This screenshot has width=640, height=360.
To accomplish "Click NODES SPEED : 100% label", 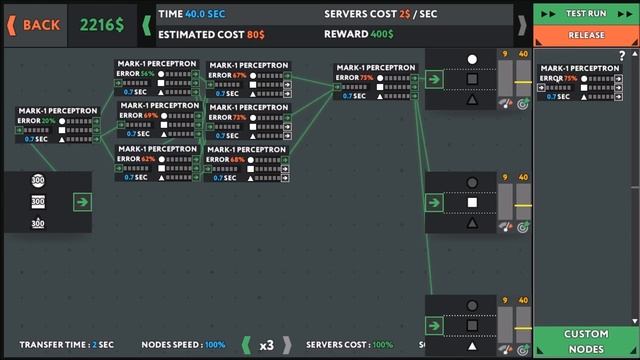I will tap(183, 345).
